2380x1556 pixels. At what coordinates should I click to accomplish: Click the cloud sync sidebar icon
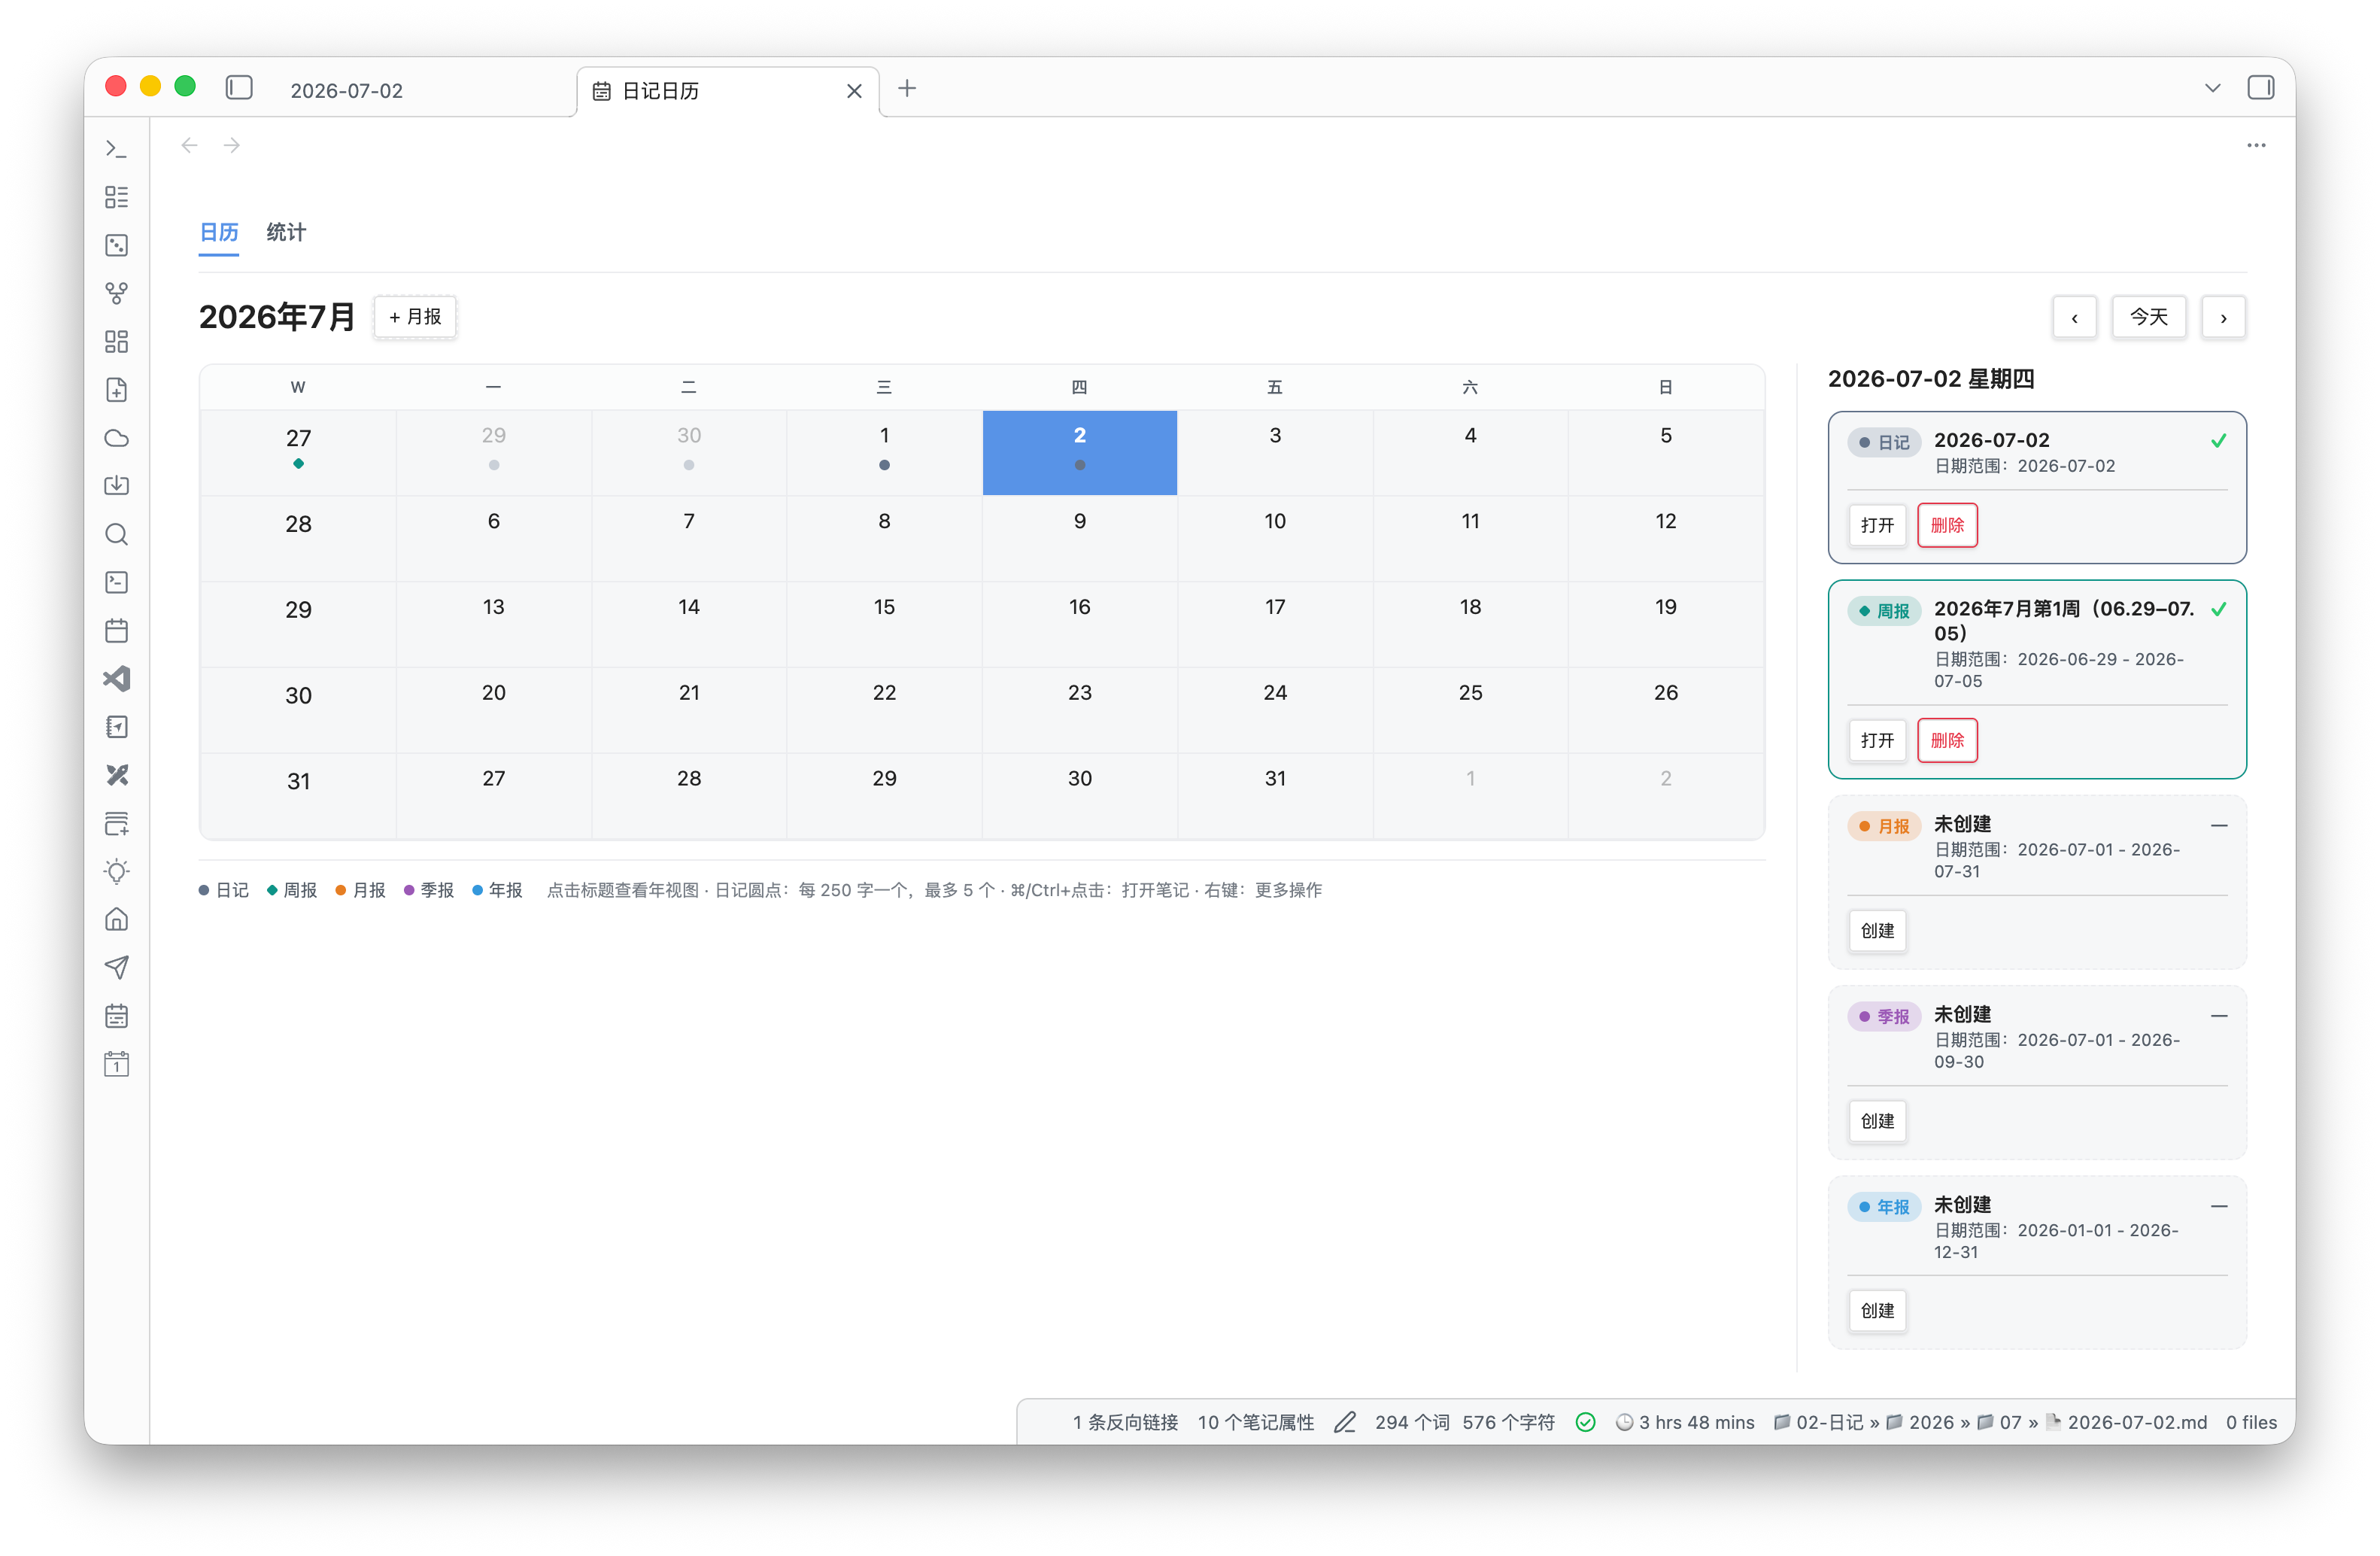(x=116, y=438)
